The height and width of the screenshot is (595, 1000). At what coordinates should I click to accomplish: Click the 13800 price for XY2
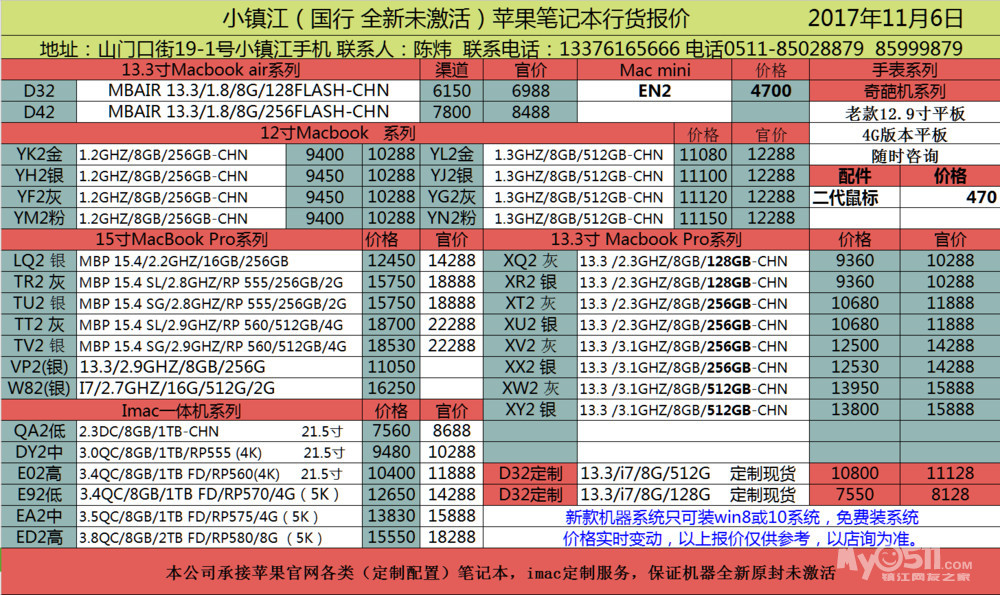tap(855, 409)
